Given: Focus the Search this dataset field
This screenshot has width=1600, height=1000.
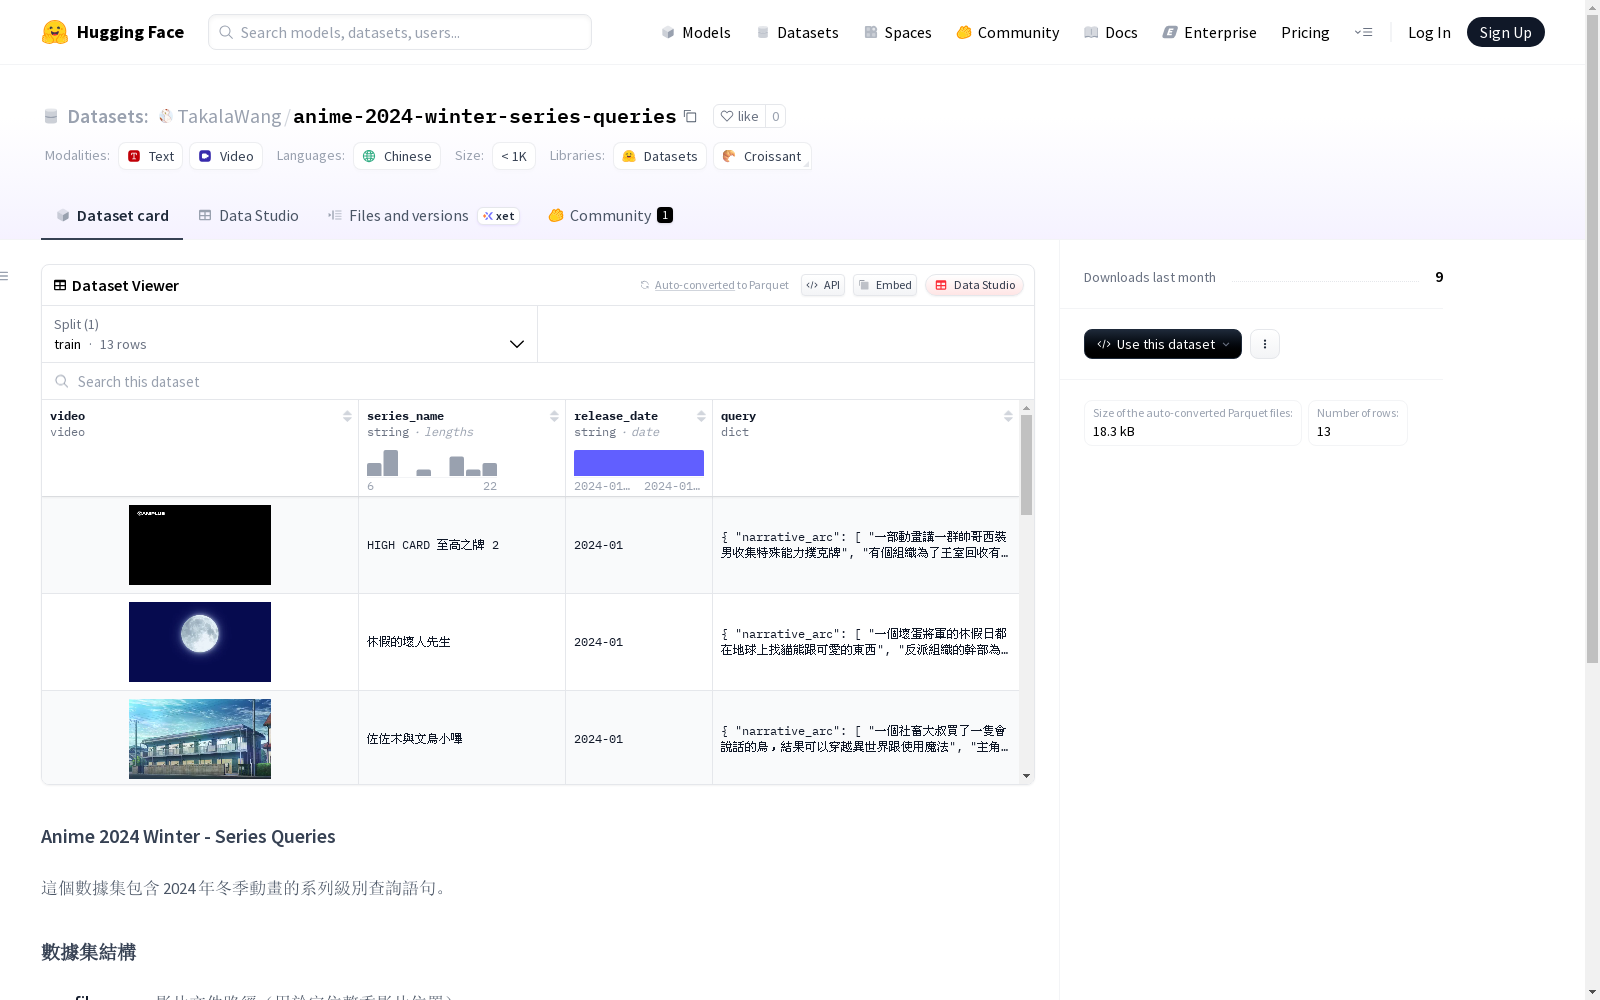Looking at the screenshot, I should point(538,381).
